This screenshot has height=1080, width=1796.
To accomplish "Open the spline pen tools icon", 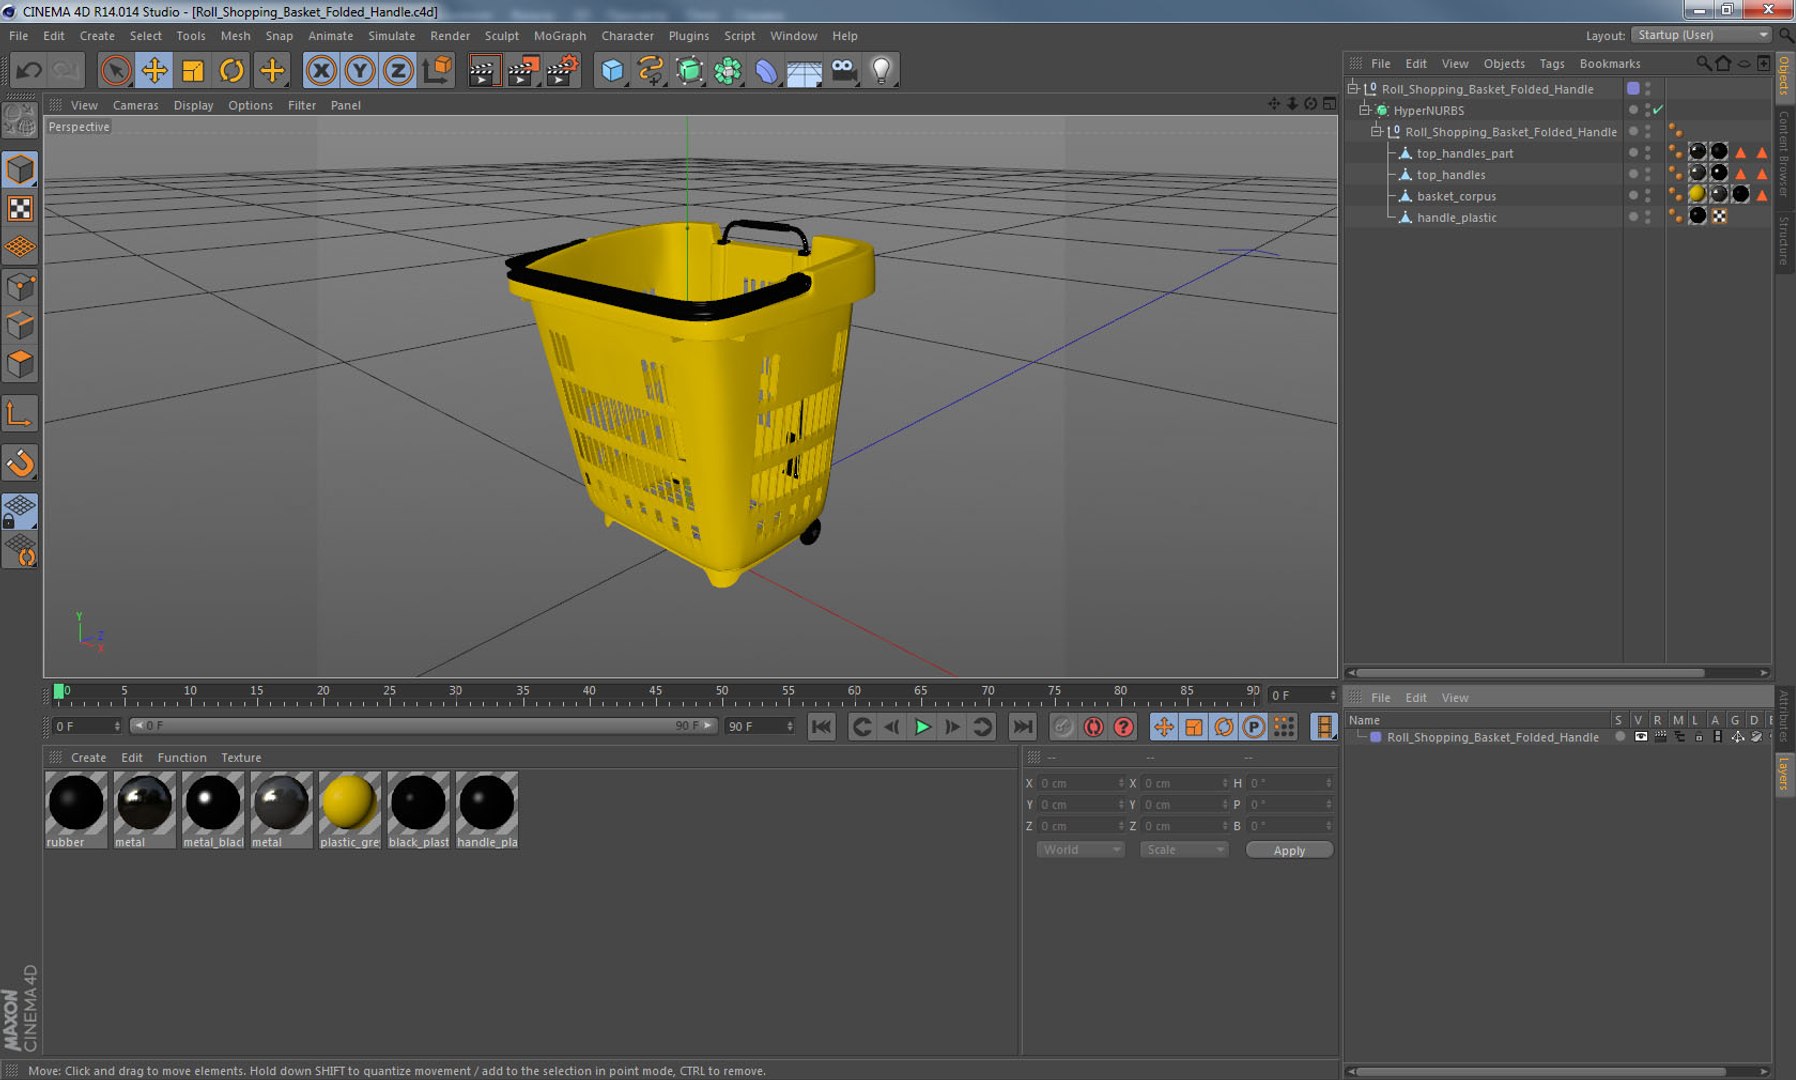I will [651, 70].
